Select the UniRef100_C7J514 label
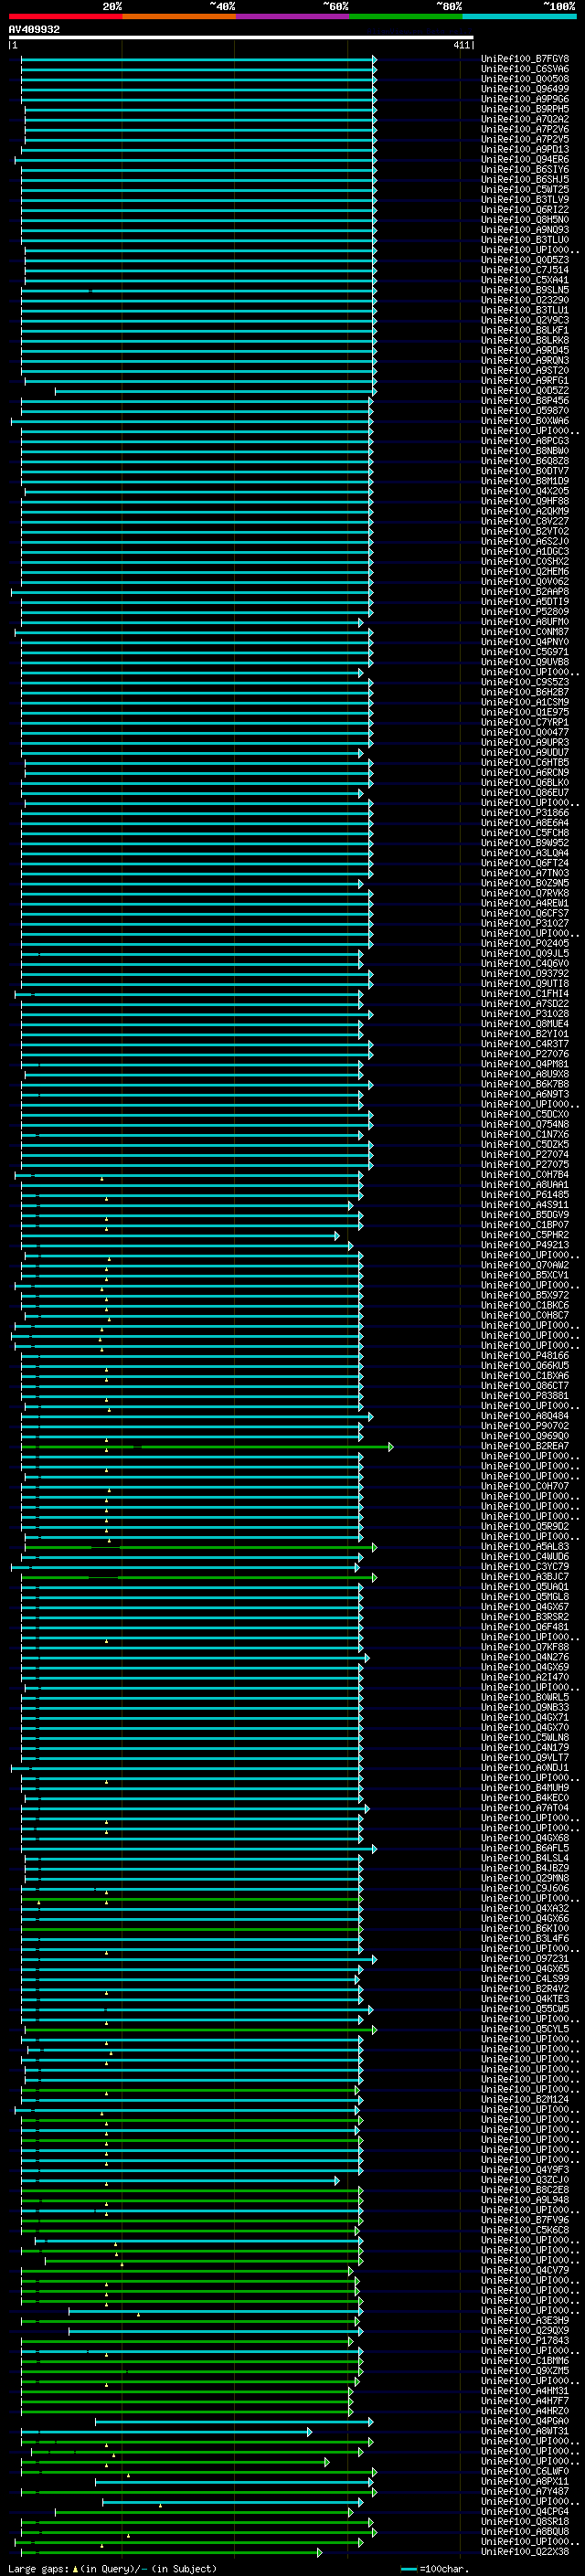The image size is (585, 2576). click(x=525, y=270)
